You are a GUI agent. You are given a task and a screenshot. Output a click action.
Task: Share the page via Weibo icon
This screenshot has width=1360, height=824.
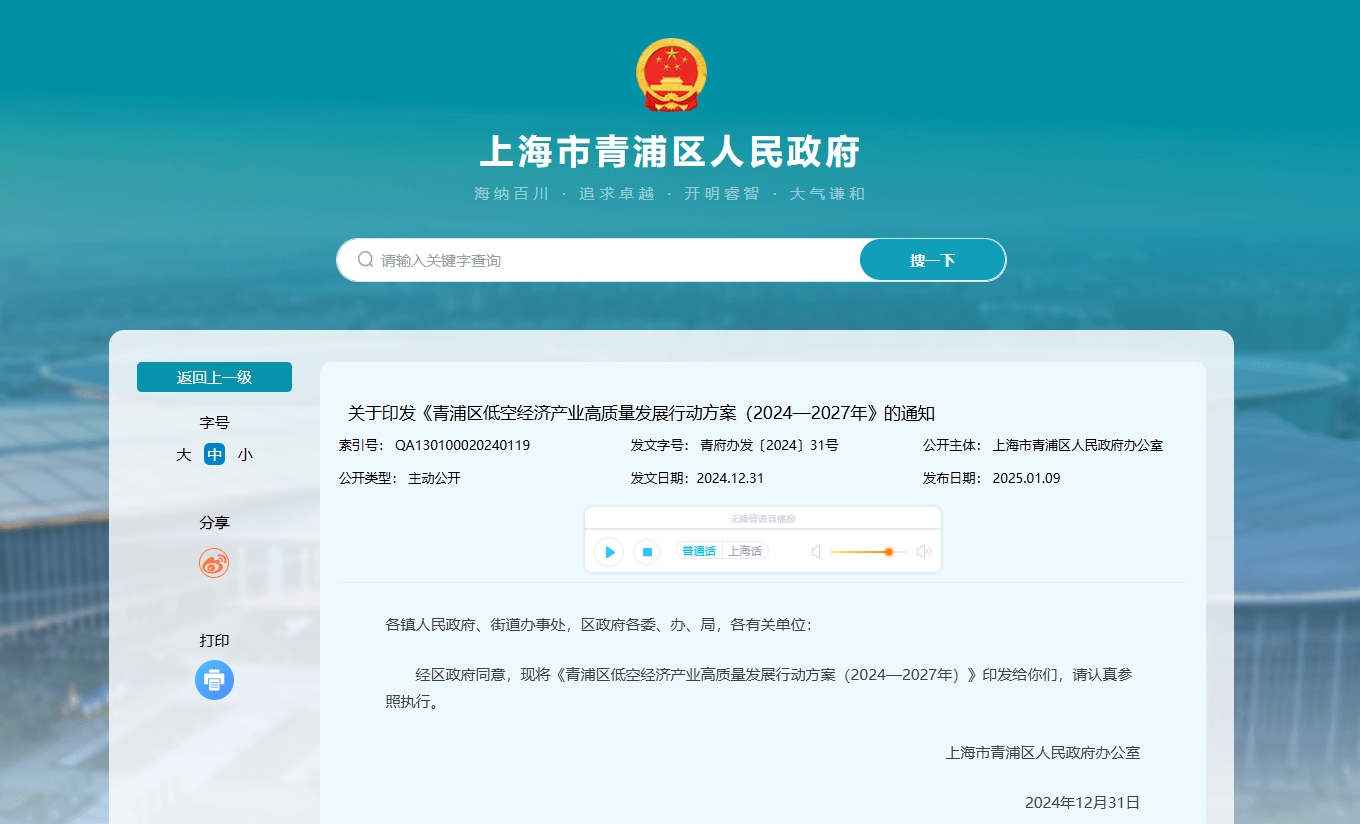click(214, 563)
